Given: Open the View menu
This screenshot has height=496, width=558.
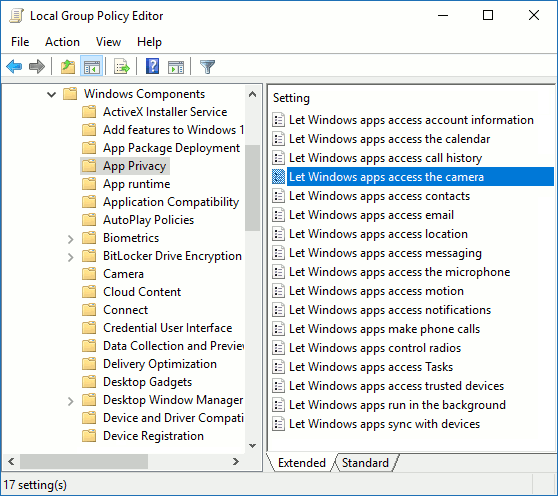Looking at the screenshot, I should point(108,42).
